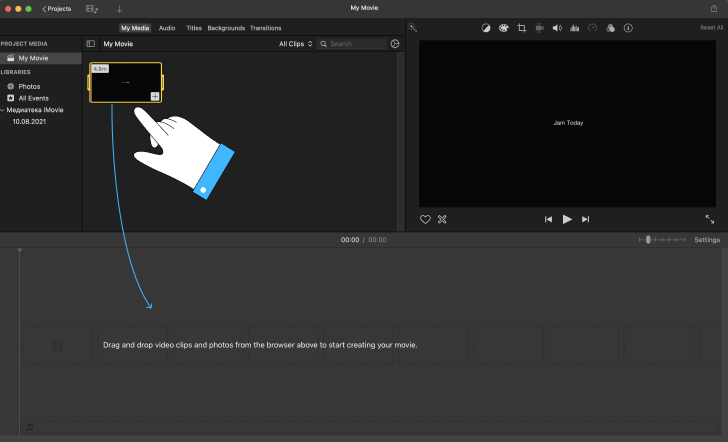
Task: Open the color correction palette
Action: 503,28
